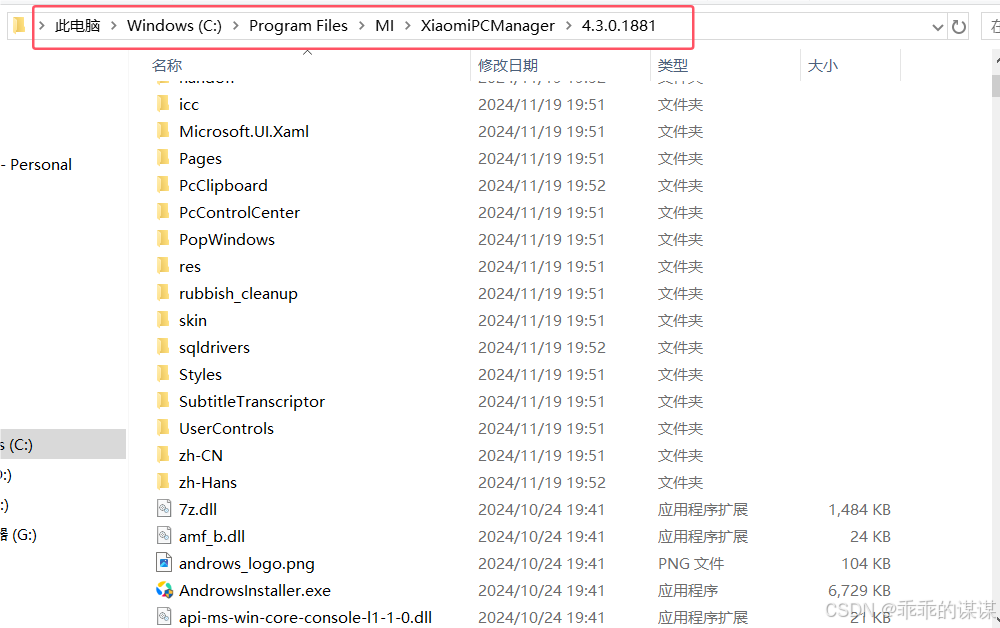Select the UserControls folder icon

click(x=163, y=428)
